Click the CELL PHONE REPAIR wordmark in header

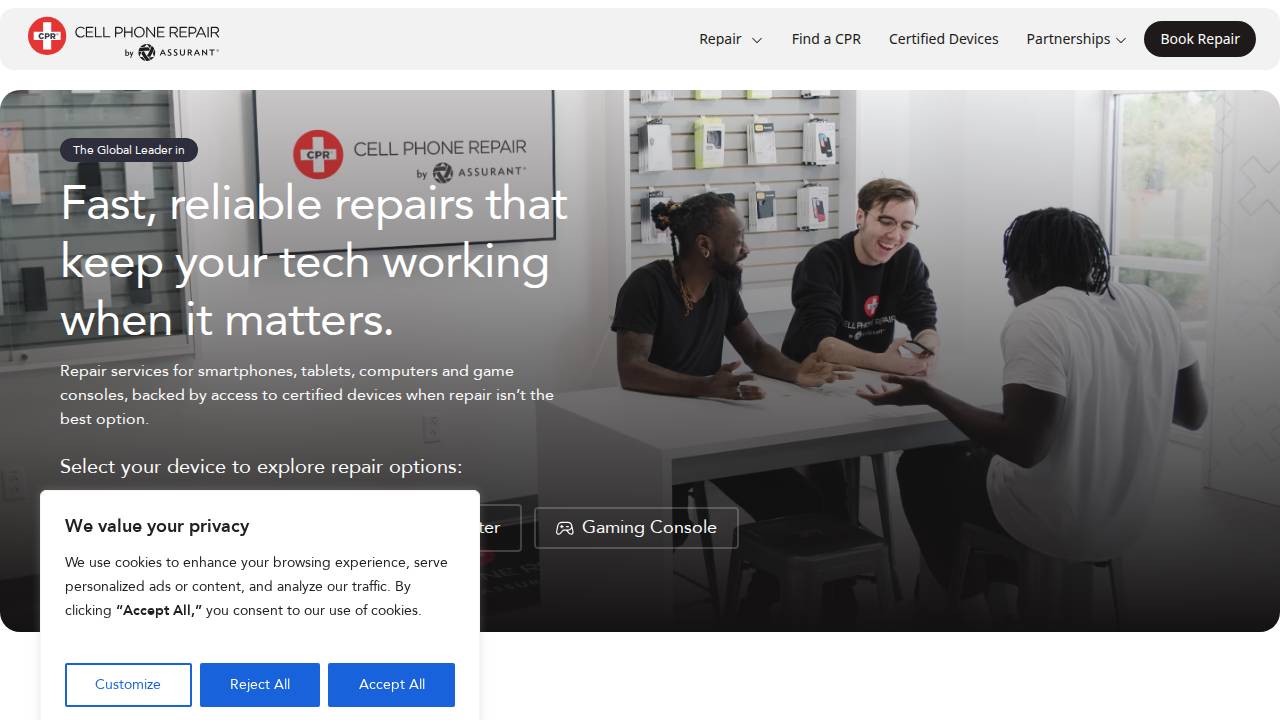coord(147,32)
